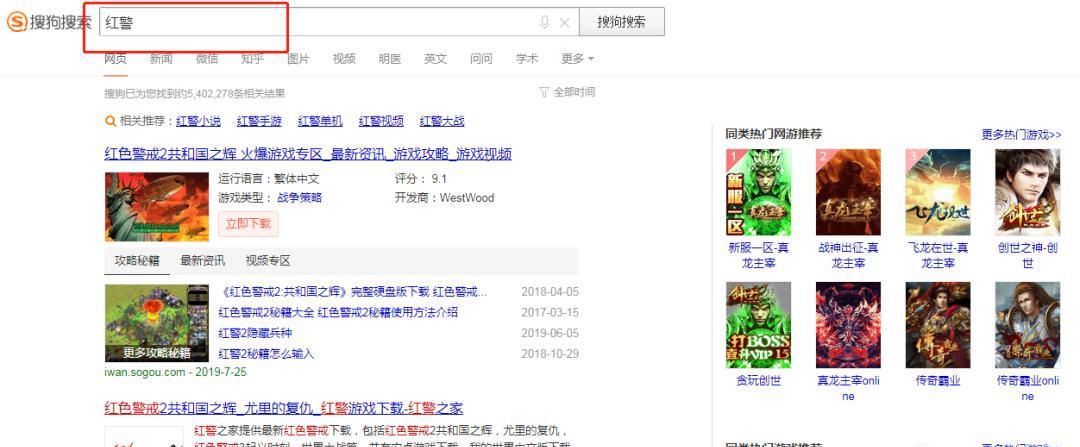Click the Sogou logo icon
Image resolution: width=1080 pixels, height=447 pixels.
pyautogui.click(x=17, y=22)
